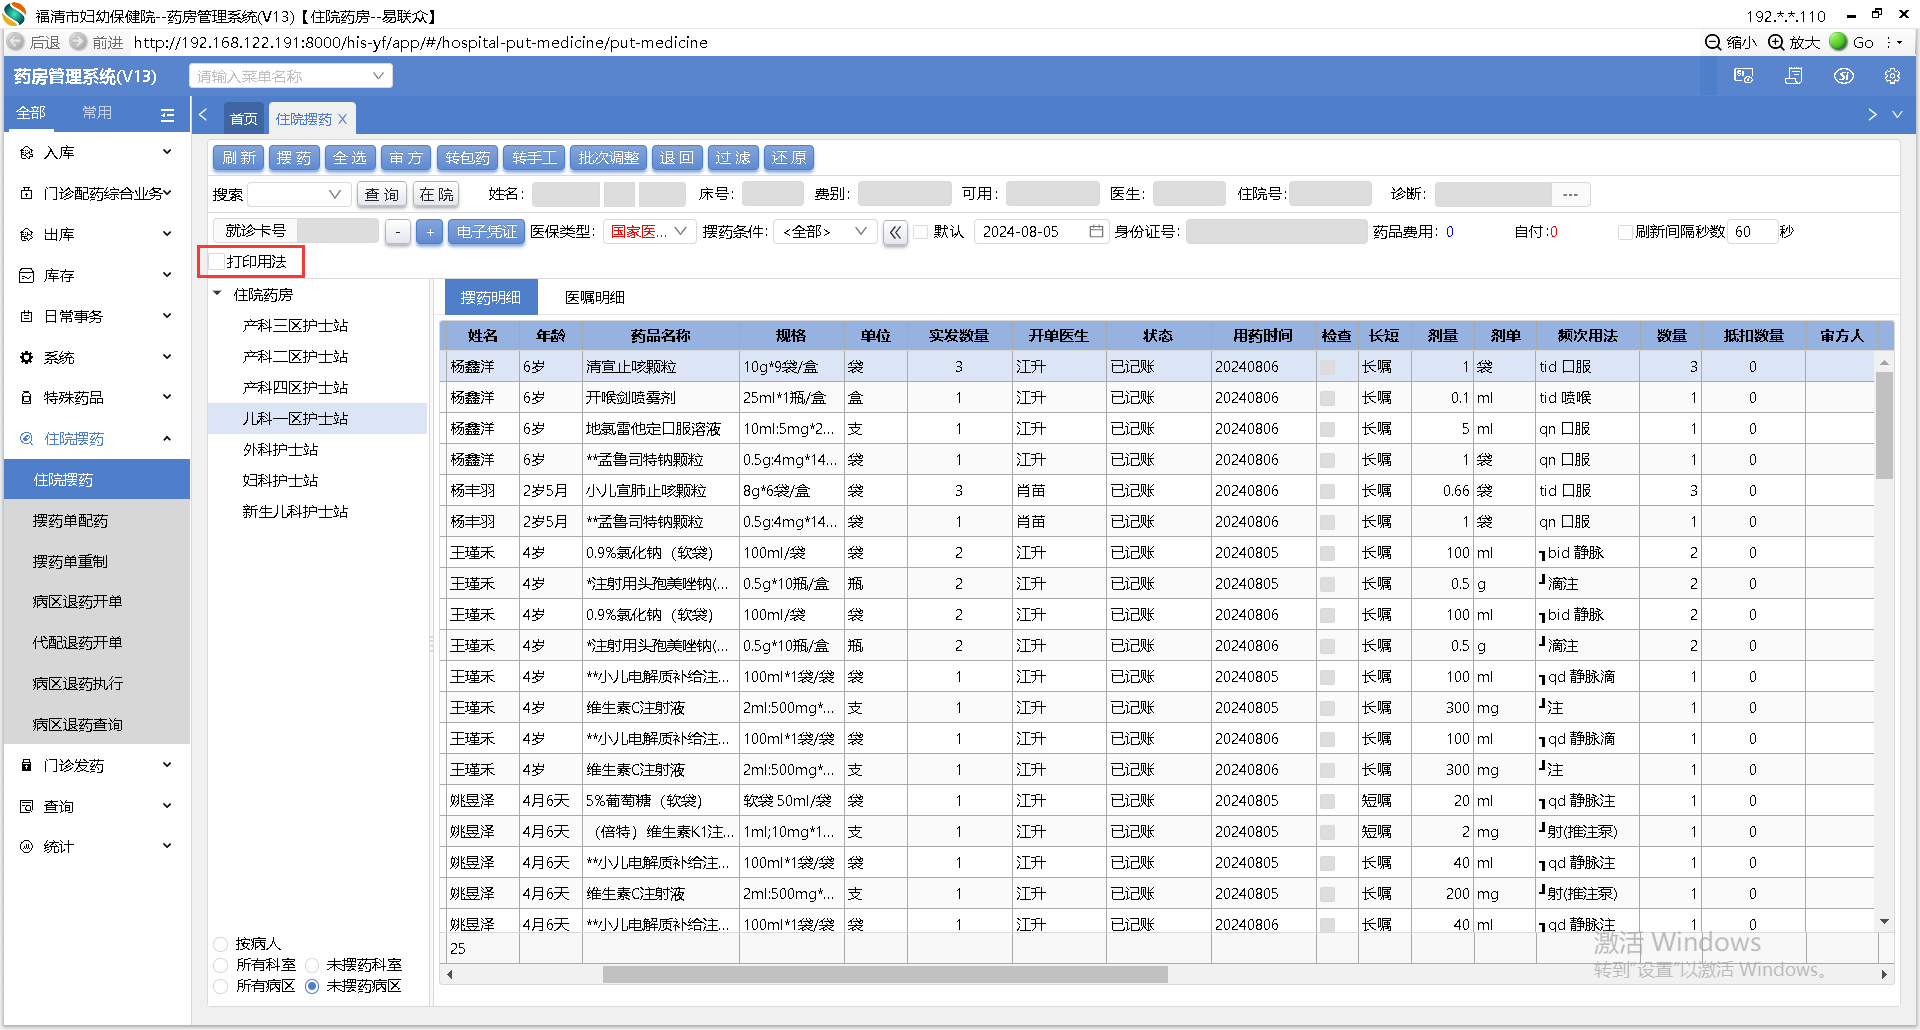Click the 库存 sidebar icon
This screenshot has height=1030, width=1920.
(x=26, y=275)
